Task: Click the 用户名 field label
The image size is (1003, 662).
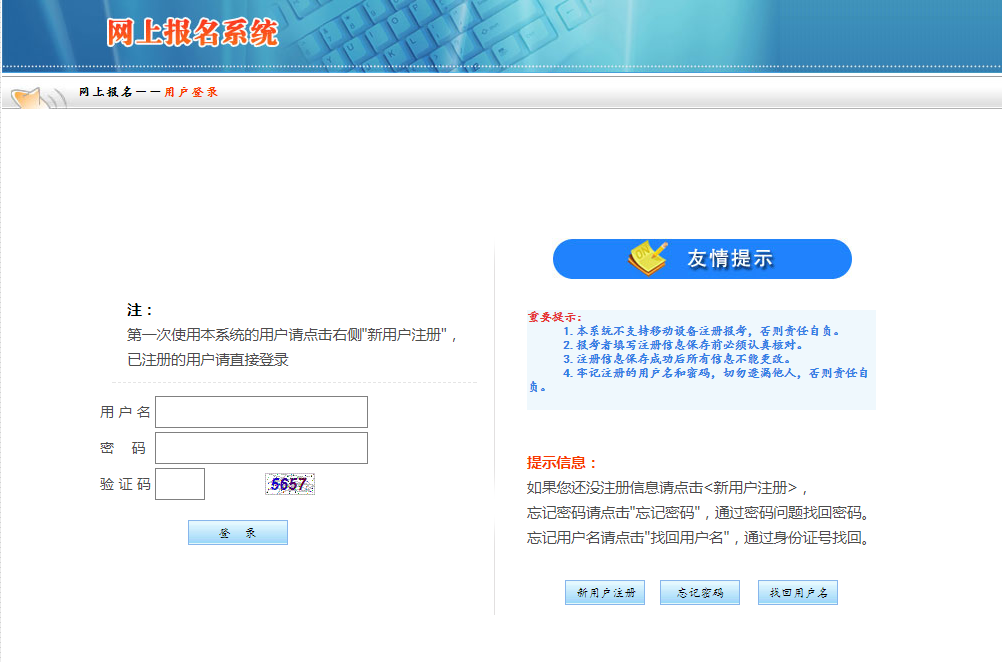Action: click(125, 412)
